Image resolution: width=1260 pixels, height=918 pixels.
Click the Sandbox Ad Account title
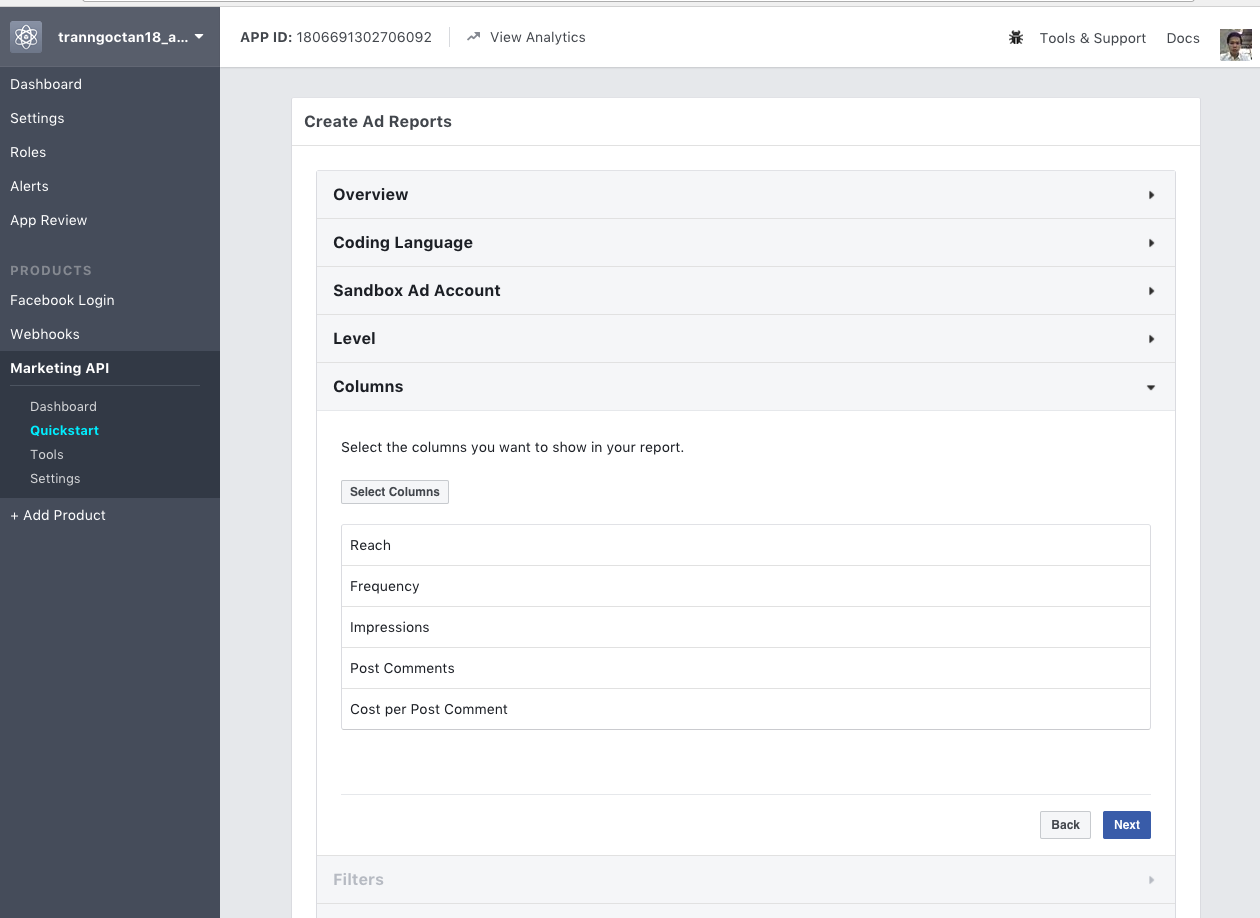417,291
